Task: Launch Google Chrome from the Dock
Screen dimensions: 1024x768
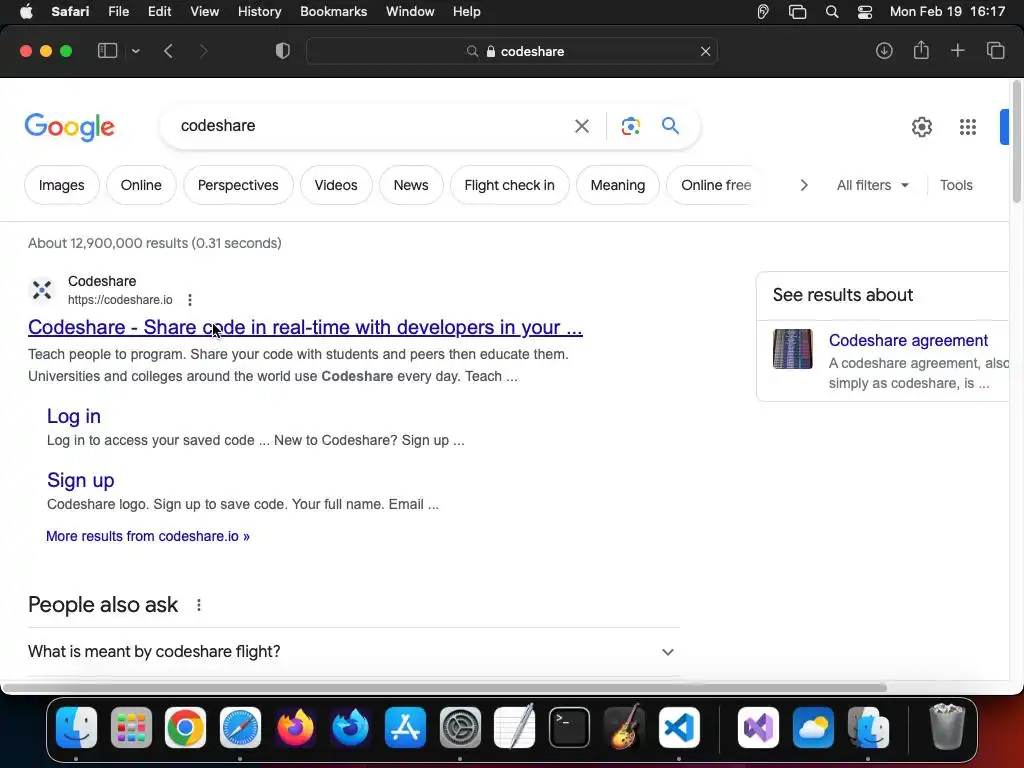Action: 185,728
